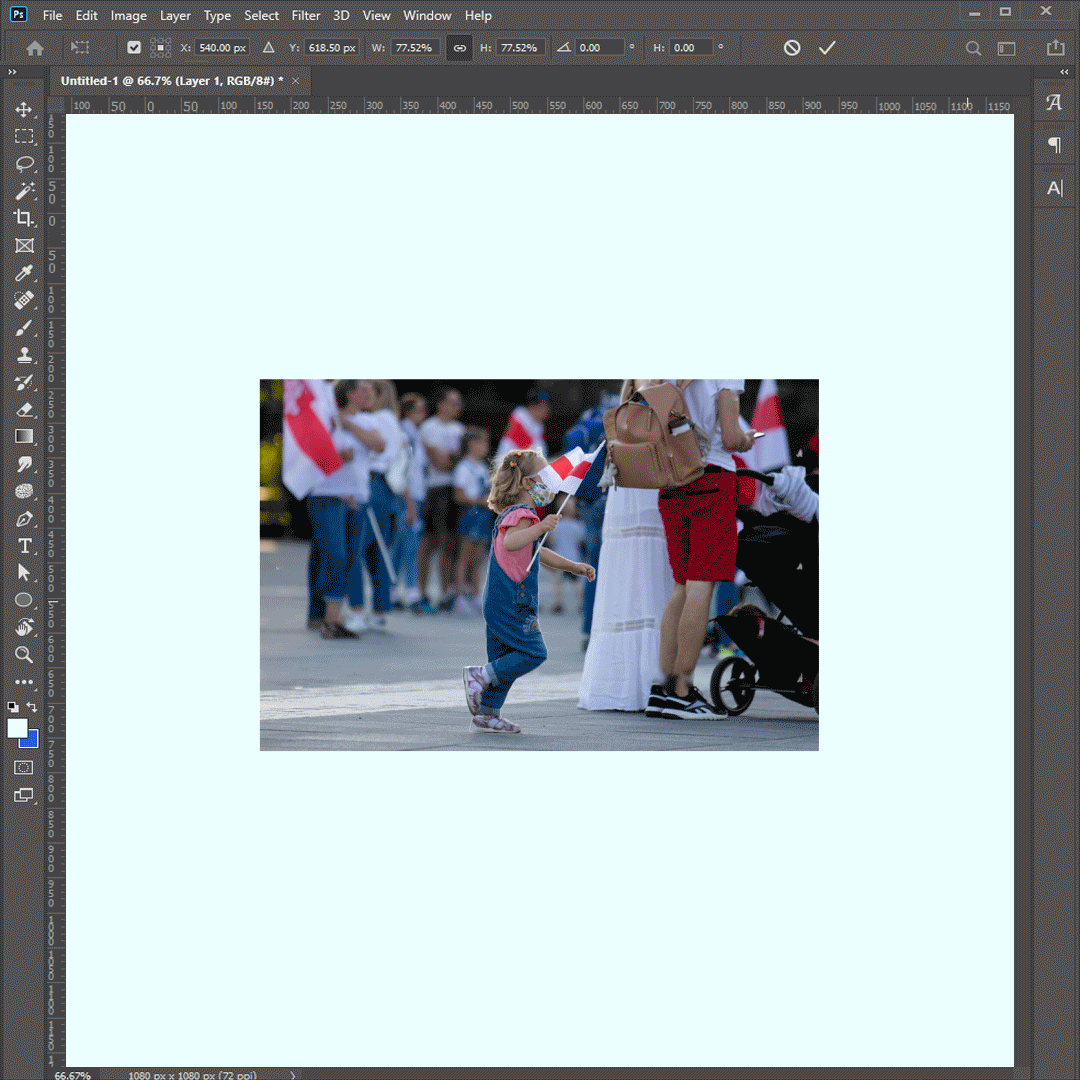Commit the transform with the checkmark

click(827, 47)
